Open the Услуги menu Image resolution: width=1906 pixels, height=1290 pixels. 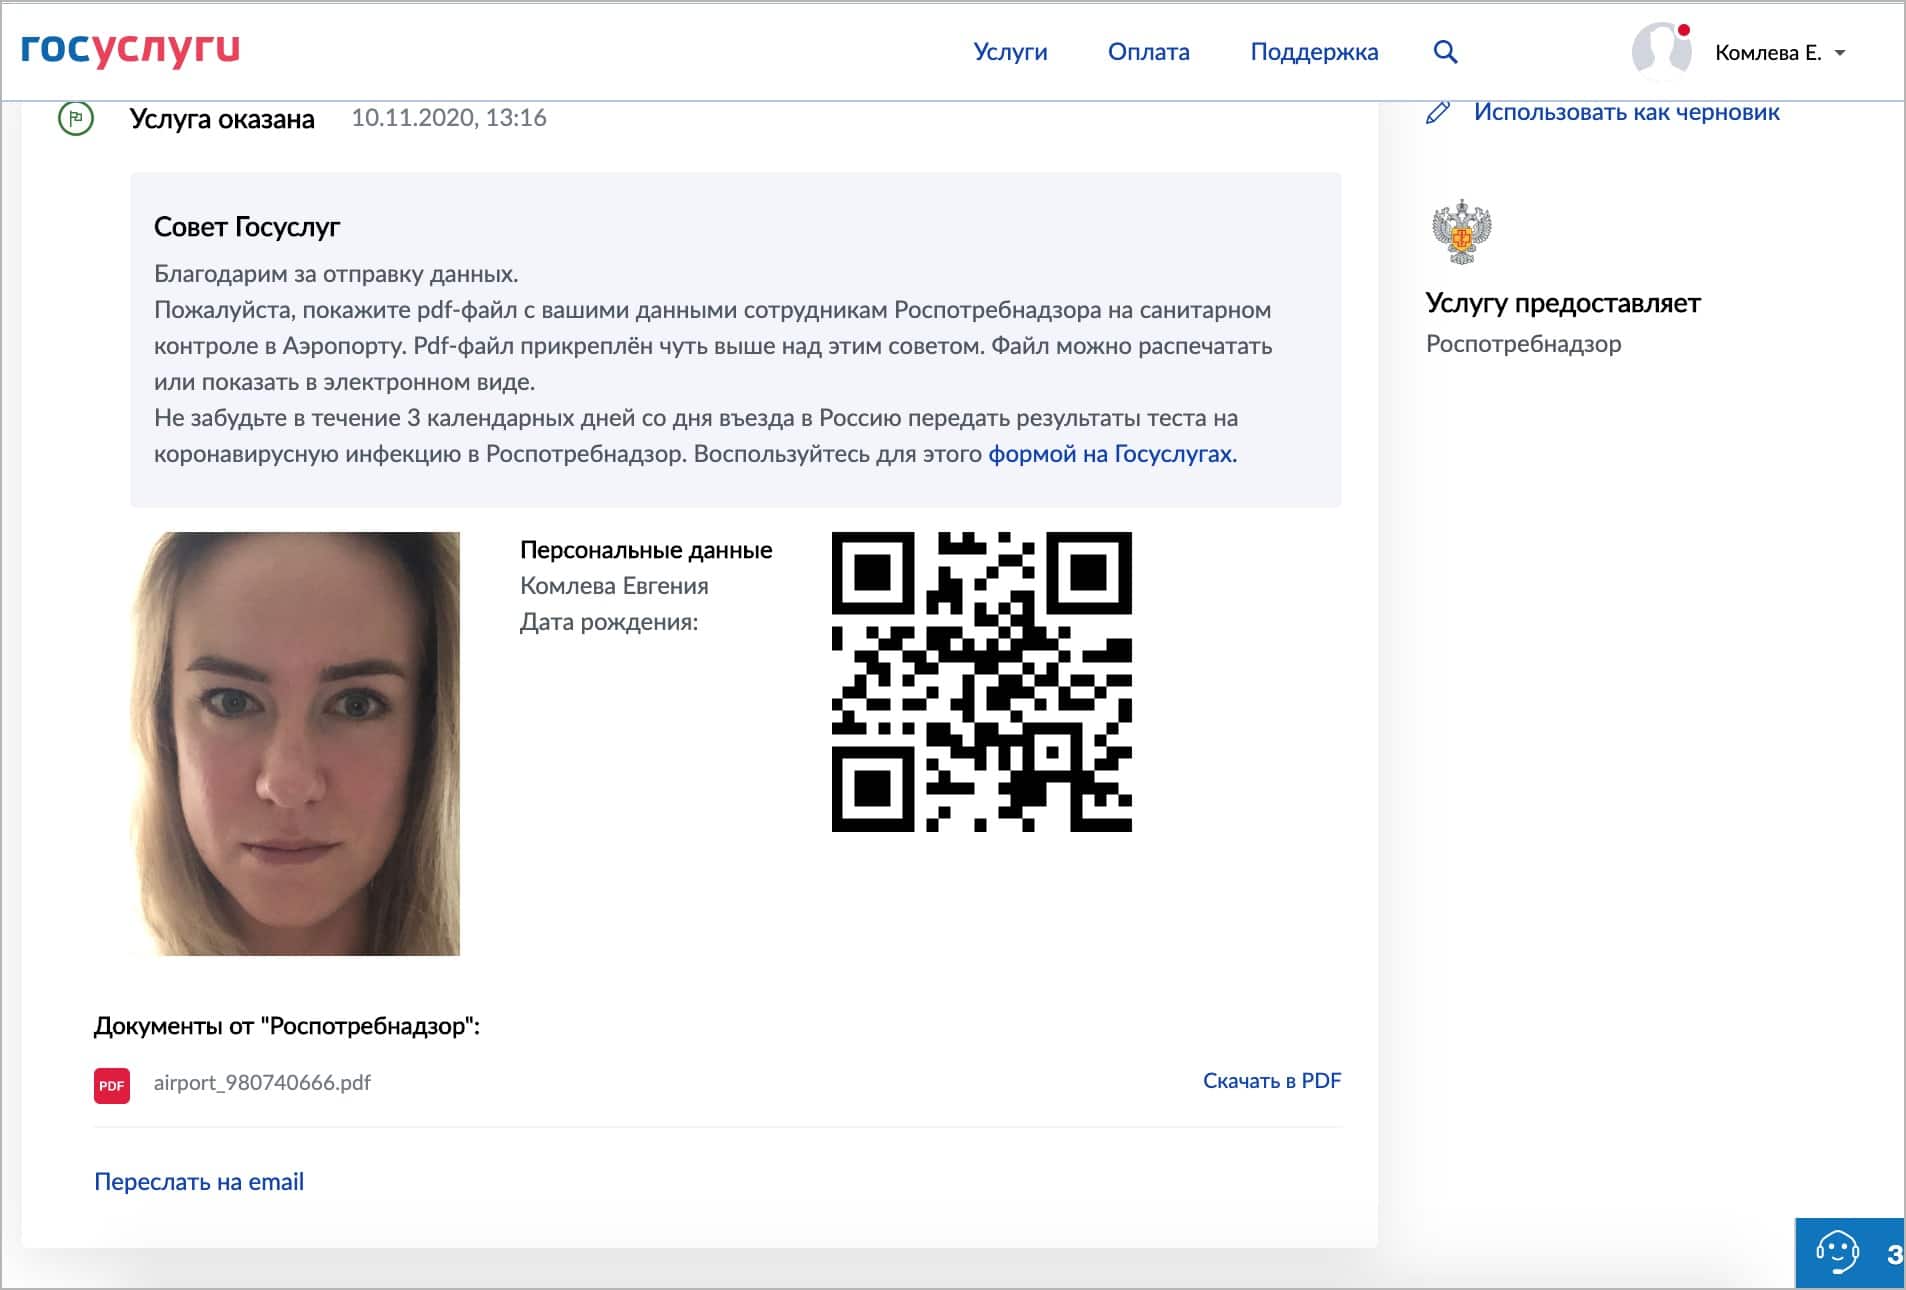coord(1010,52)
